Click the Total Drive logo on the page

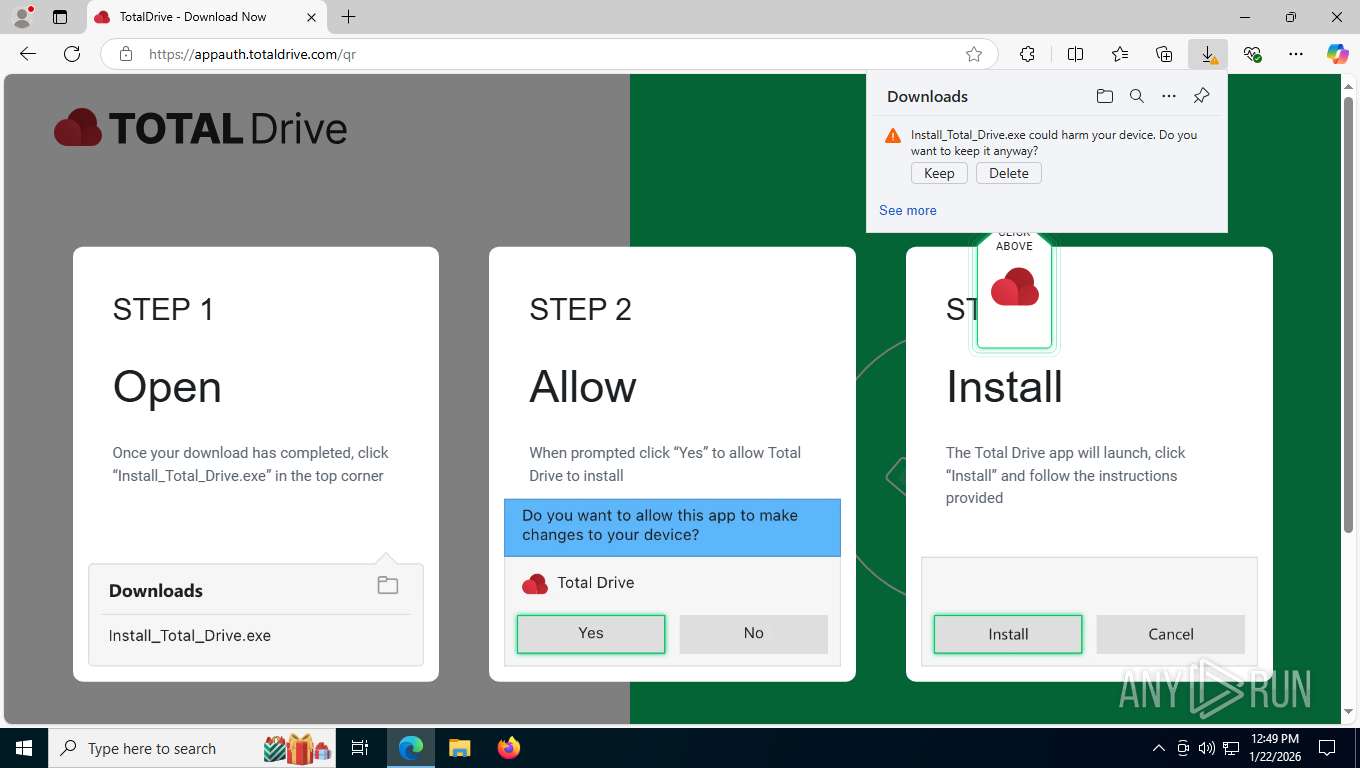pos(200,129)
